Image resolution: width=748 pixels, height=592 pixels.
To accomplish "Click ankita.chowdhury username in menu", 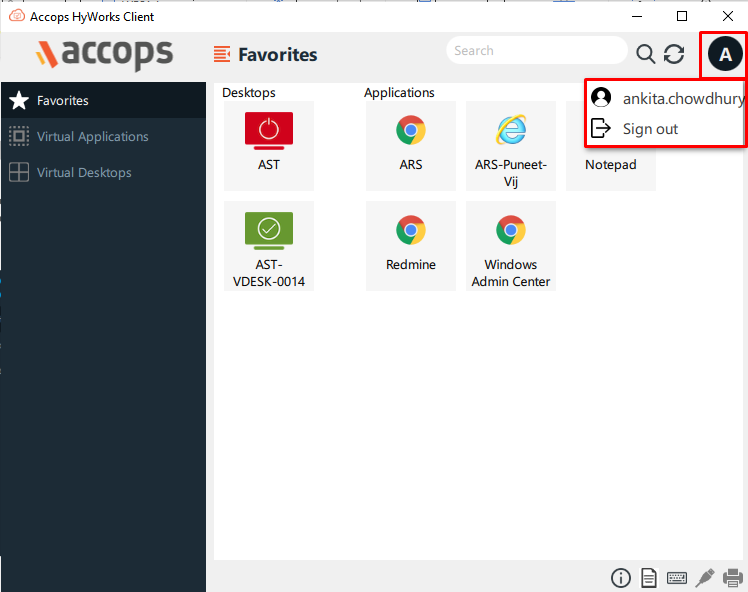I will 680,98.
